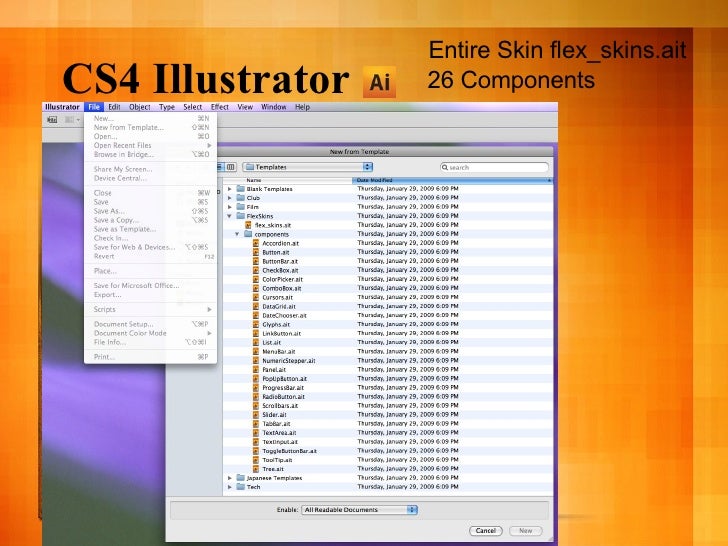Open the Window menu
This screenshot has height=546, width=728.
coord(273,107)
